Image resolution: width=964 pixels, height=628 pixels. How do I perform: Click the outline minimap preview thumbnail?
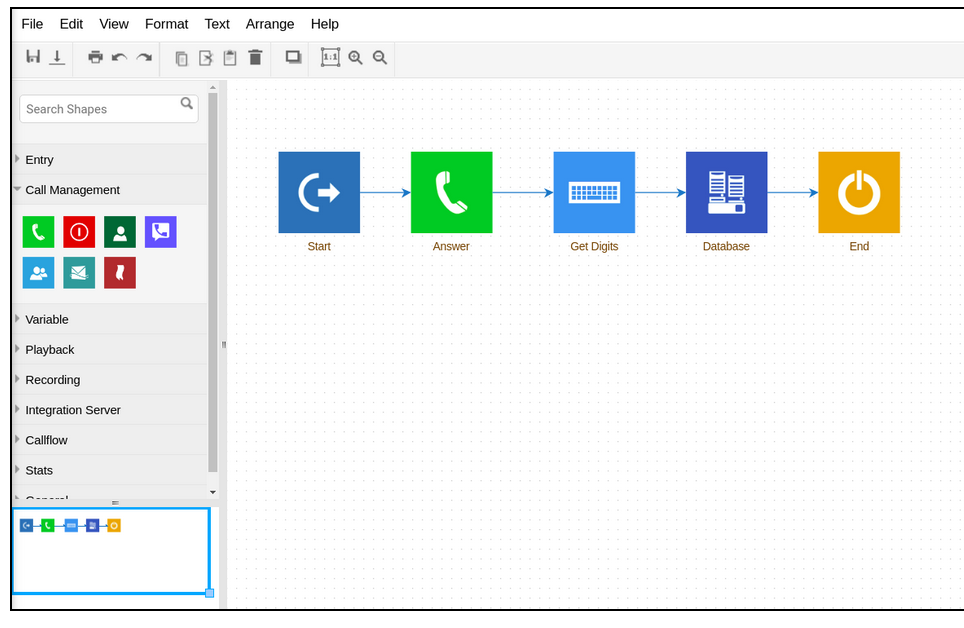tap(111, 550)
